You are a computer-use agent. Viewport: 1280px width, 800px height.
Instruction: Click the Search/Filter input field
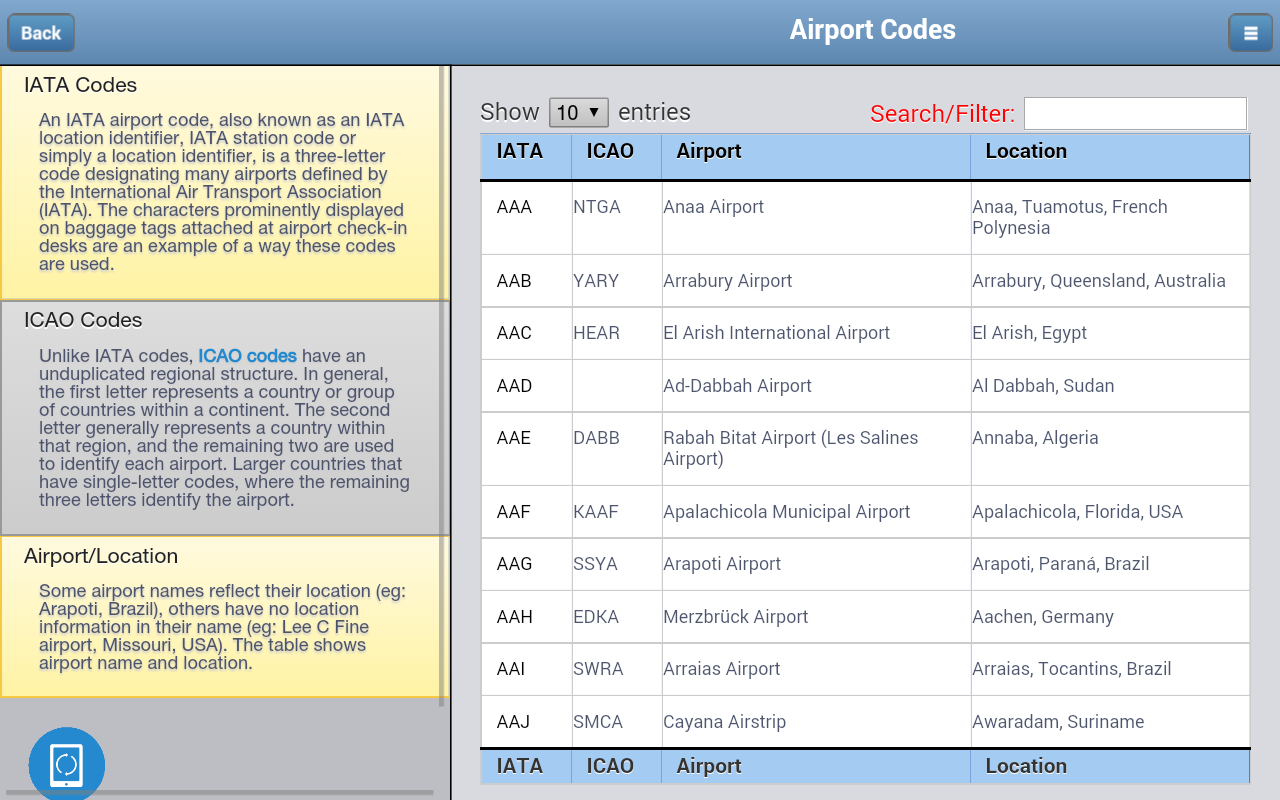(x=1135, y=113)
